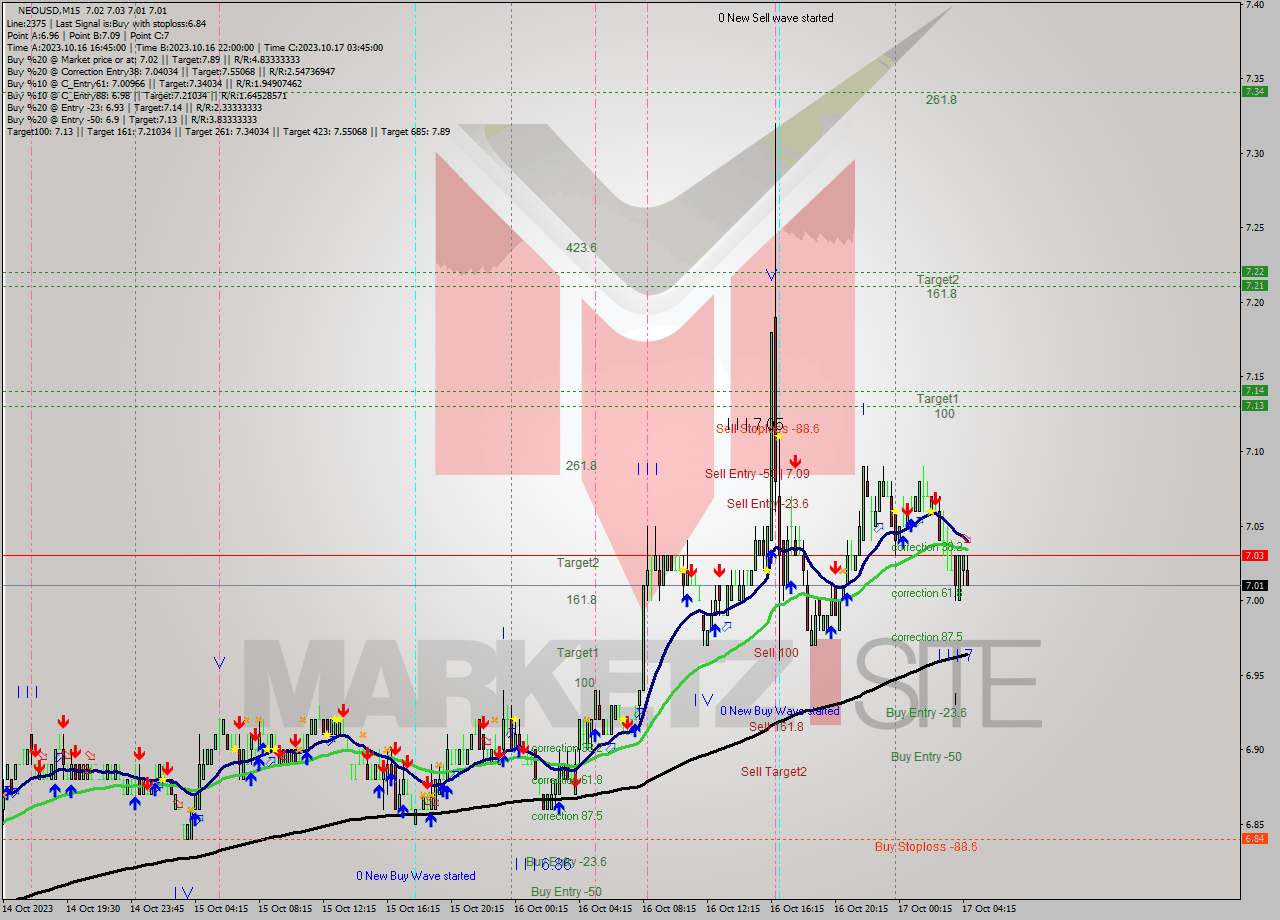1280x920 pixels.
Task: Click the '| | | 6.86' wave label
Action: pos(544,863)
